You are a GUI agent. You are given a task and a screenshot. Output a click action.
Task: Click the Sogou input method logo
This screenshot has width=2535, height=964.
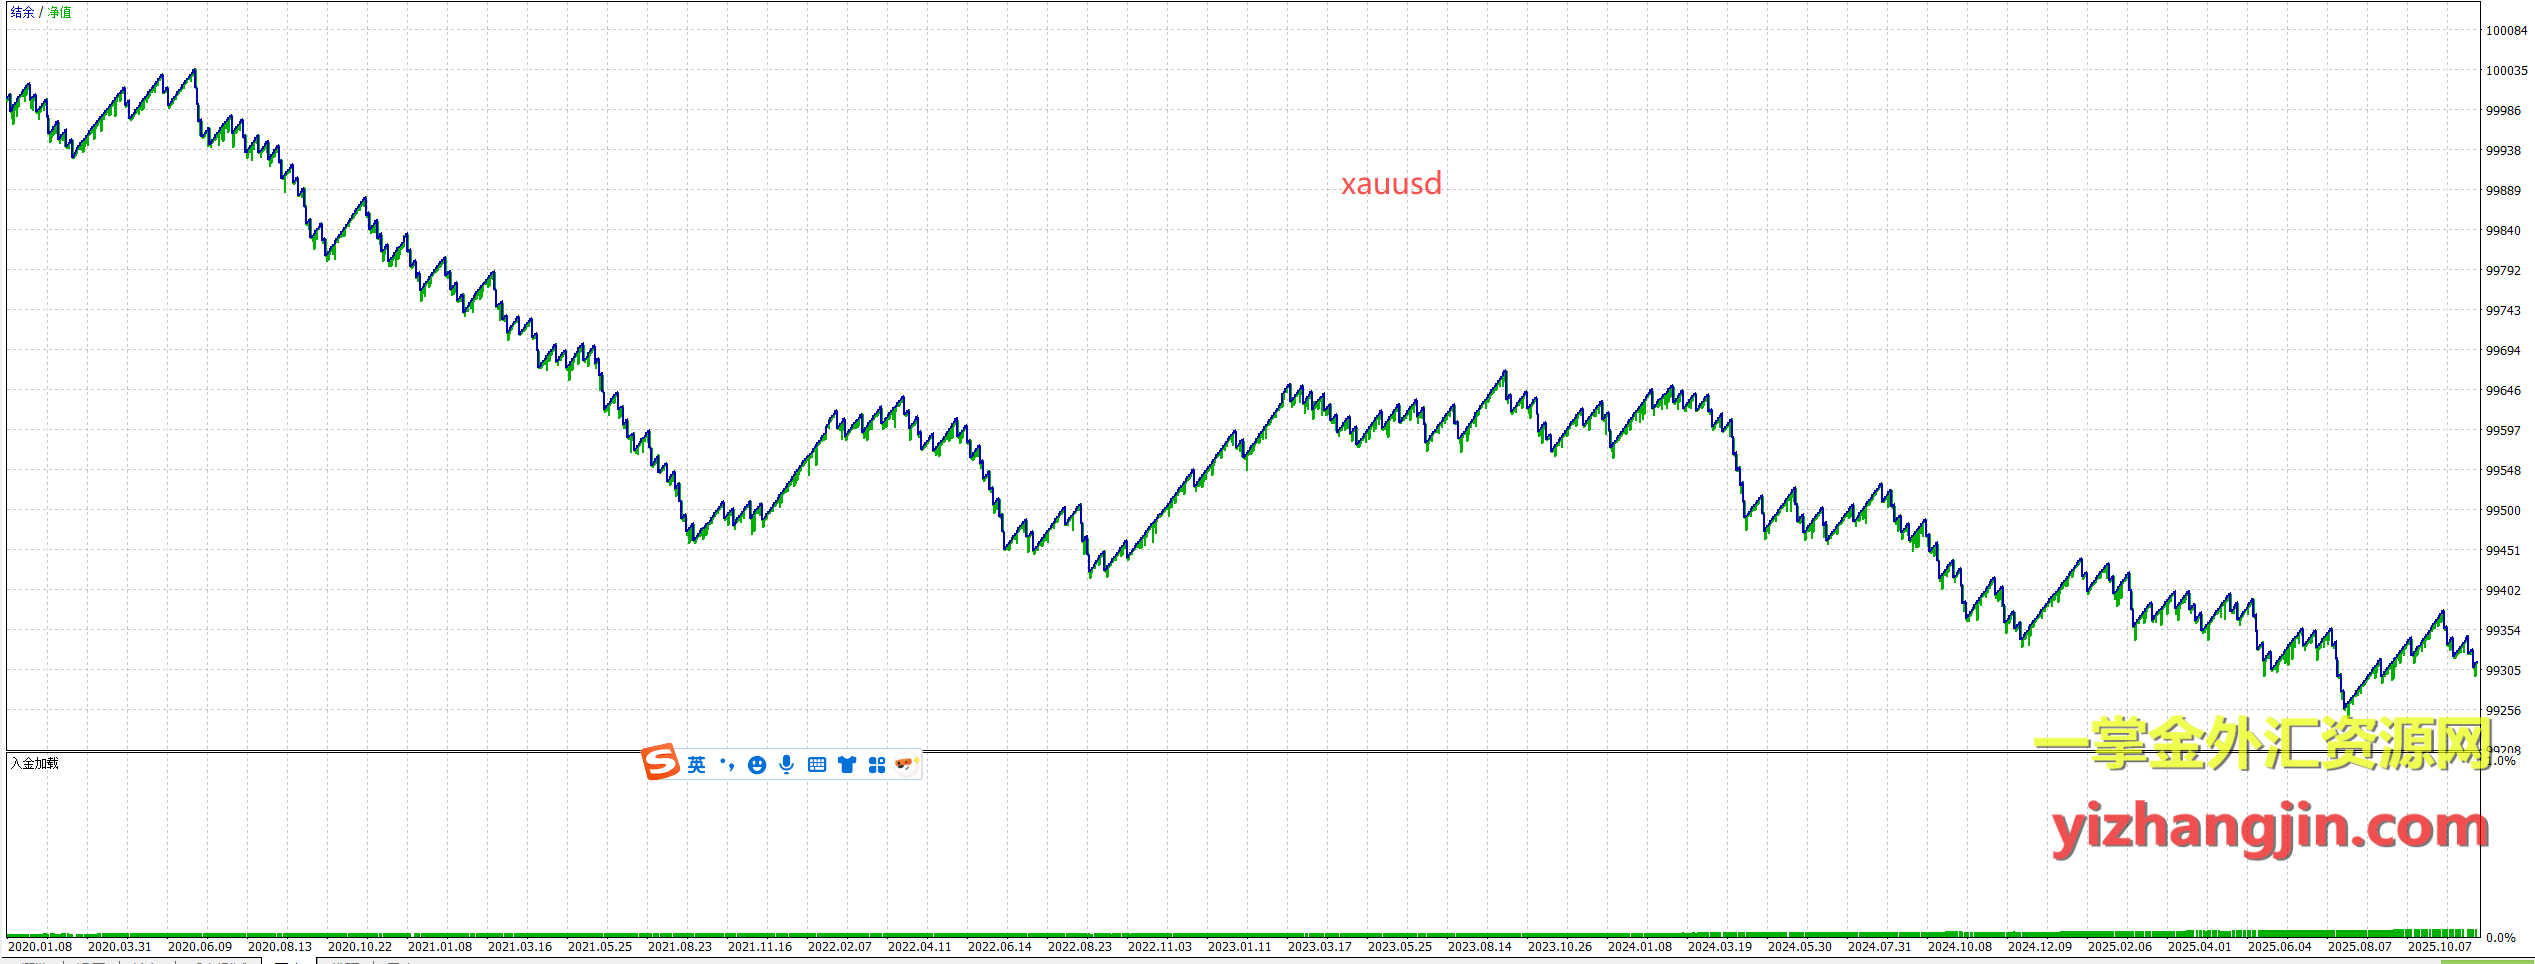point(661,763)
